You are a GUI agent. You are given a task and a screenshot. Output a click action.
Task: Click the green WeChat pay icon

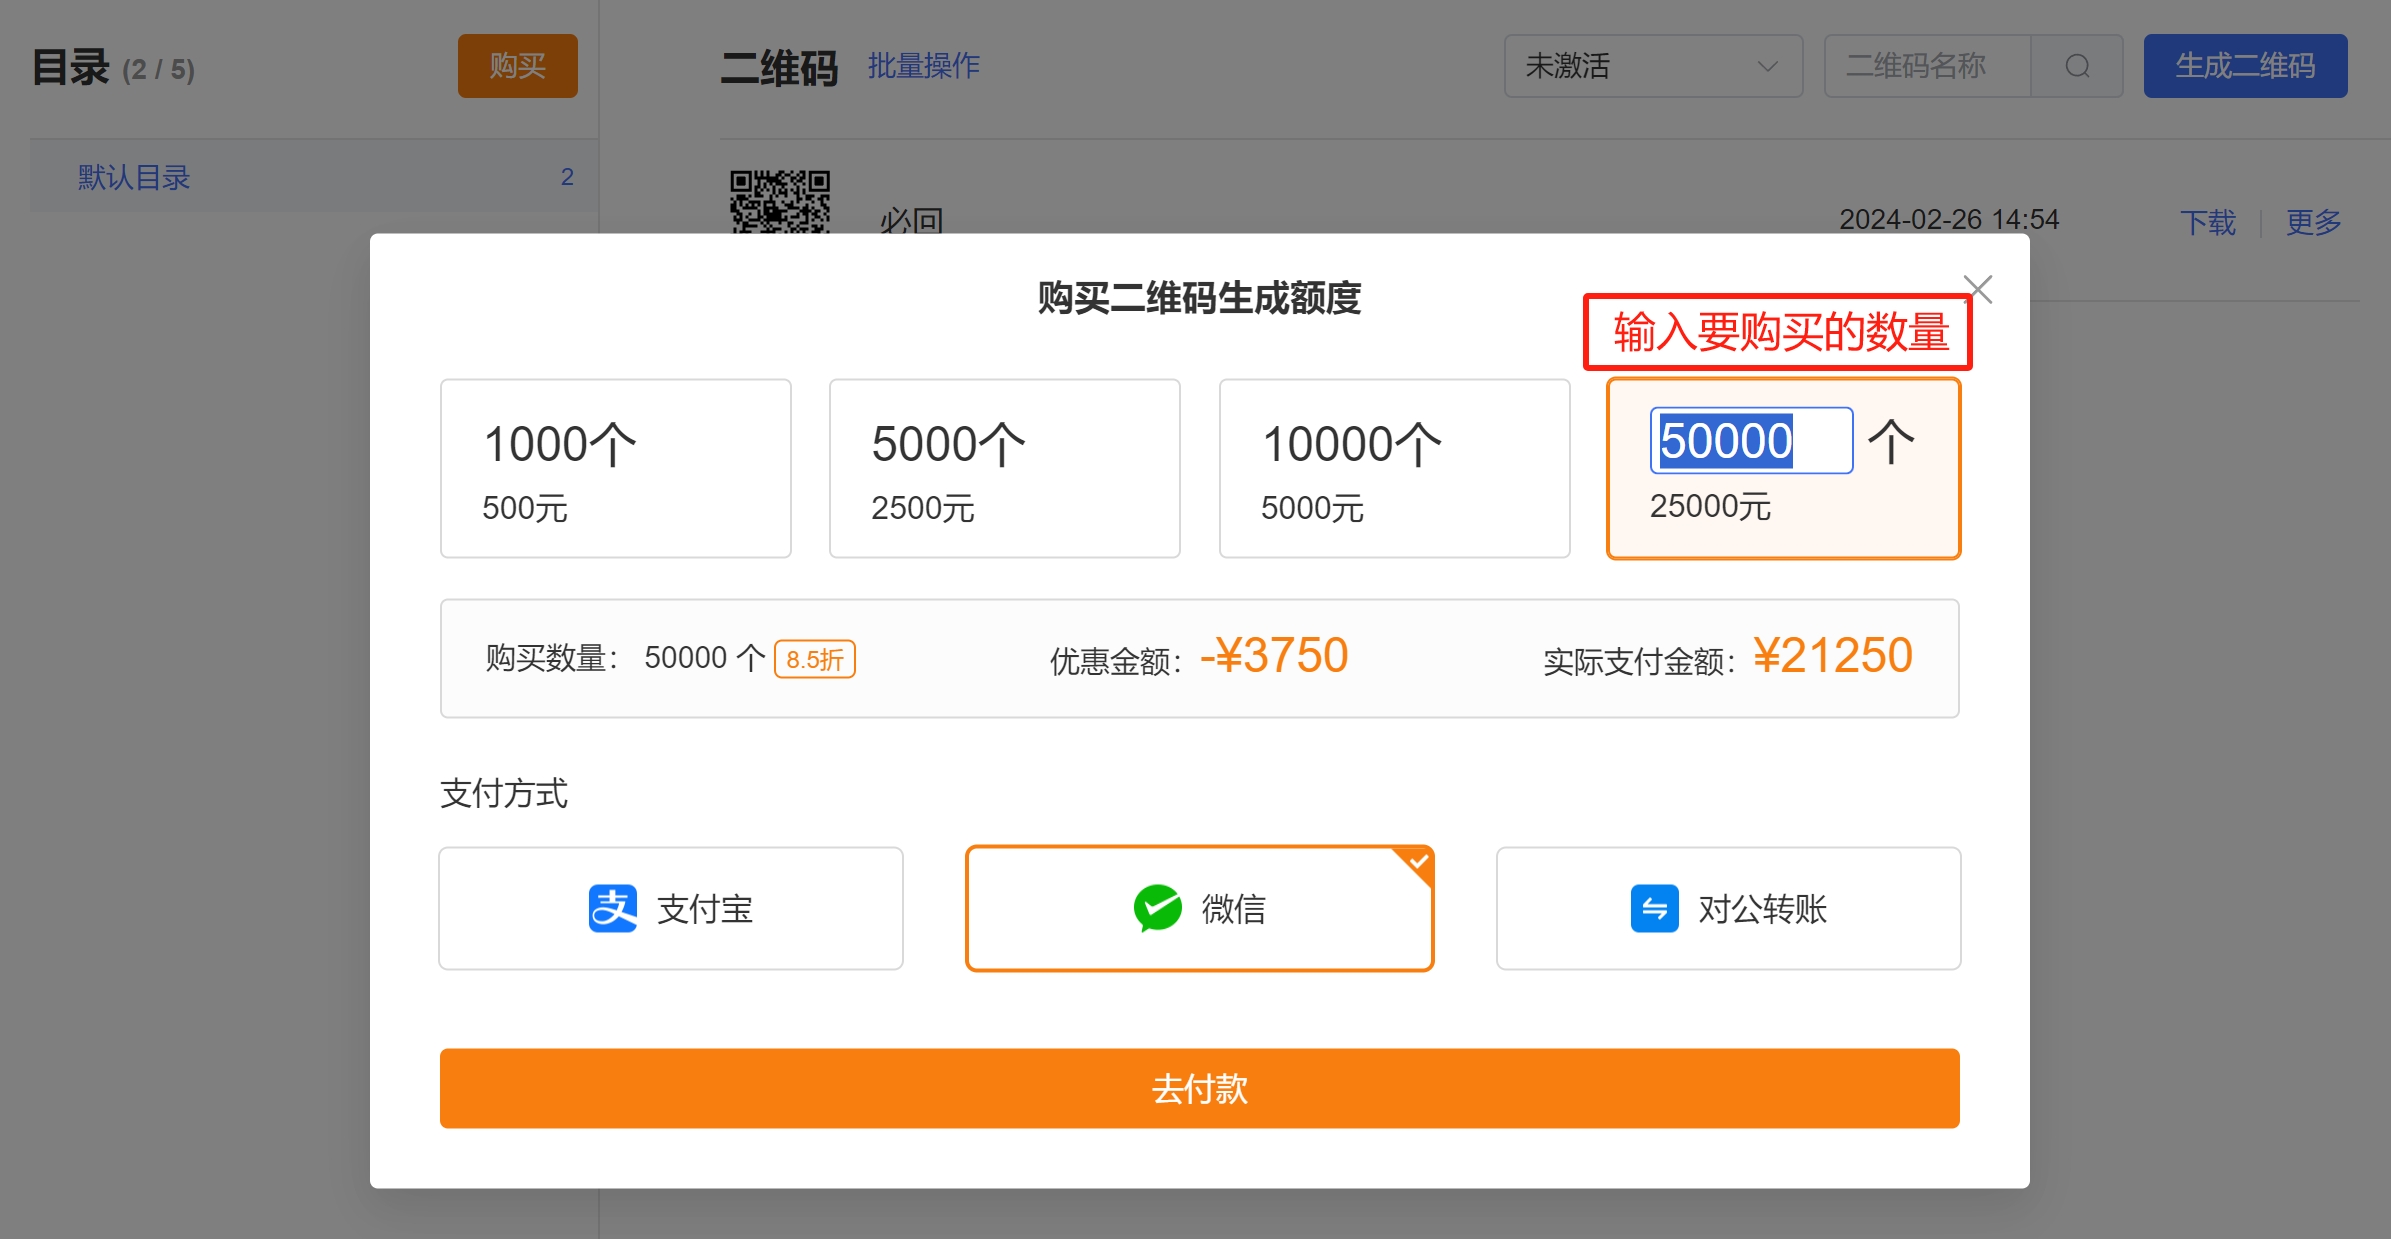tap(1157, 908)
